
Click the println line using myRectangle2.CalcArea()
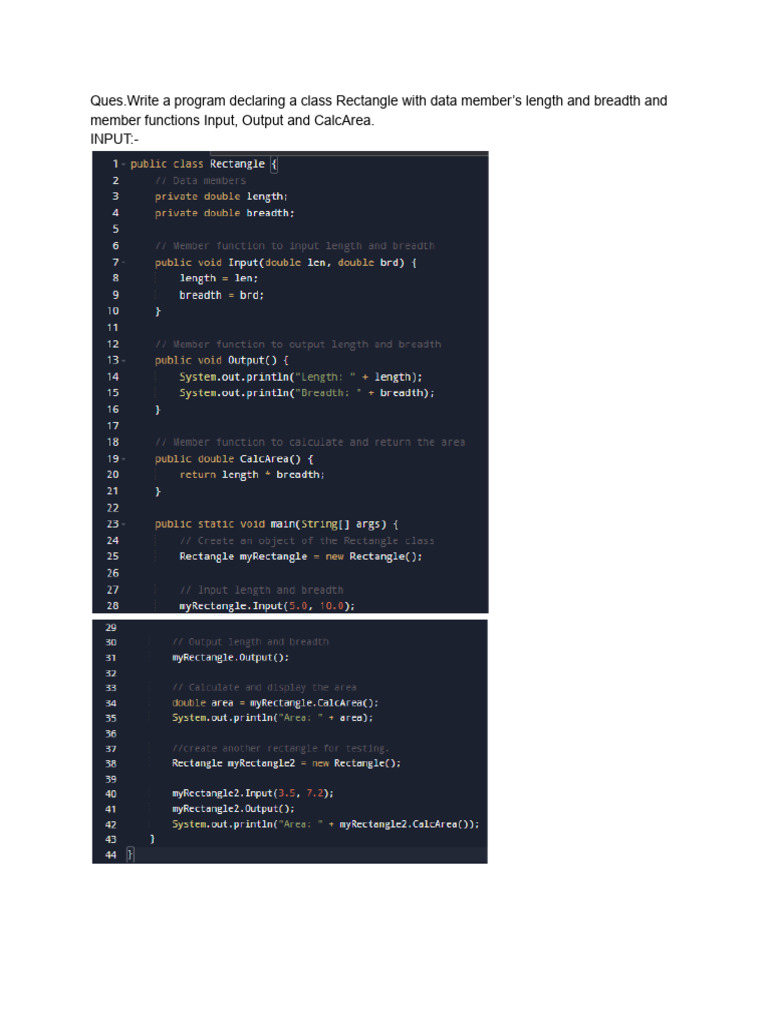pyautogui.click(x=325, y=824)
